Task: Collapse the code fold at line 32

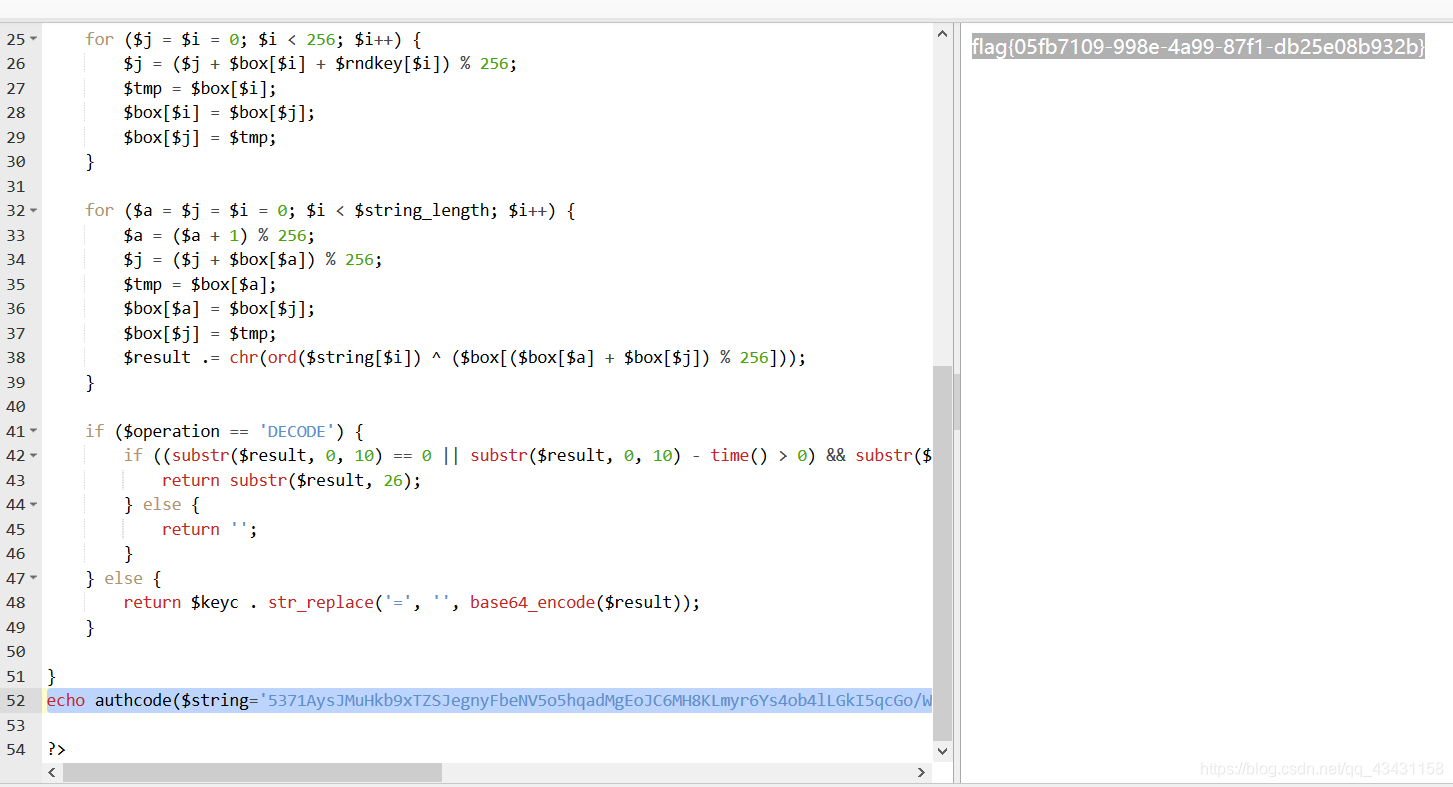Action: point(34,211)
